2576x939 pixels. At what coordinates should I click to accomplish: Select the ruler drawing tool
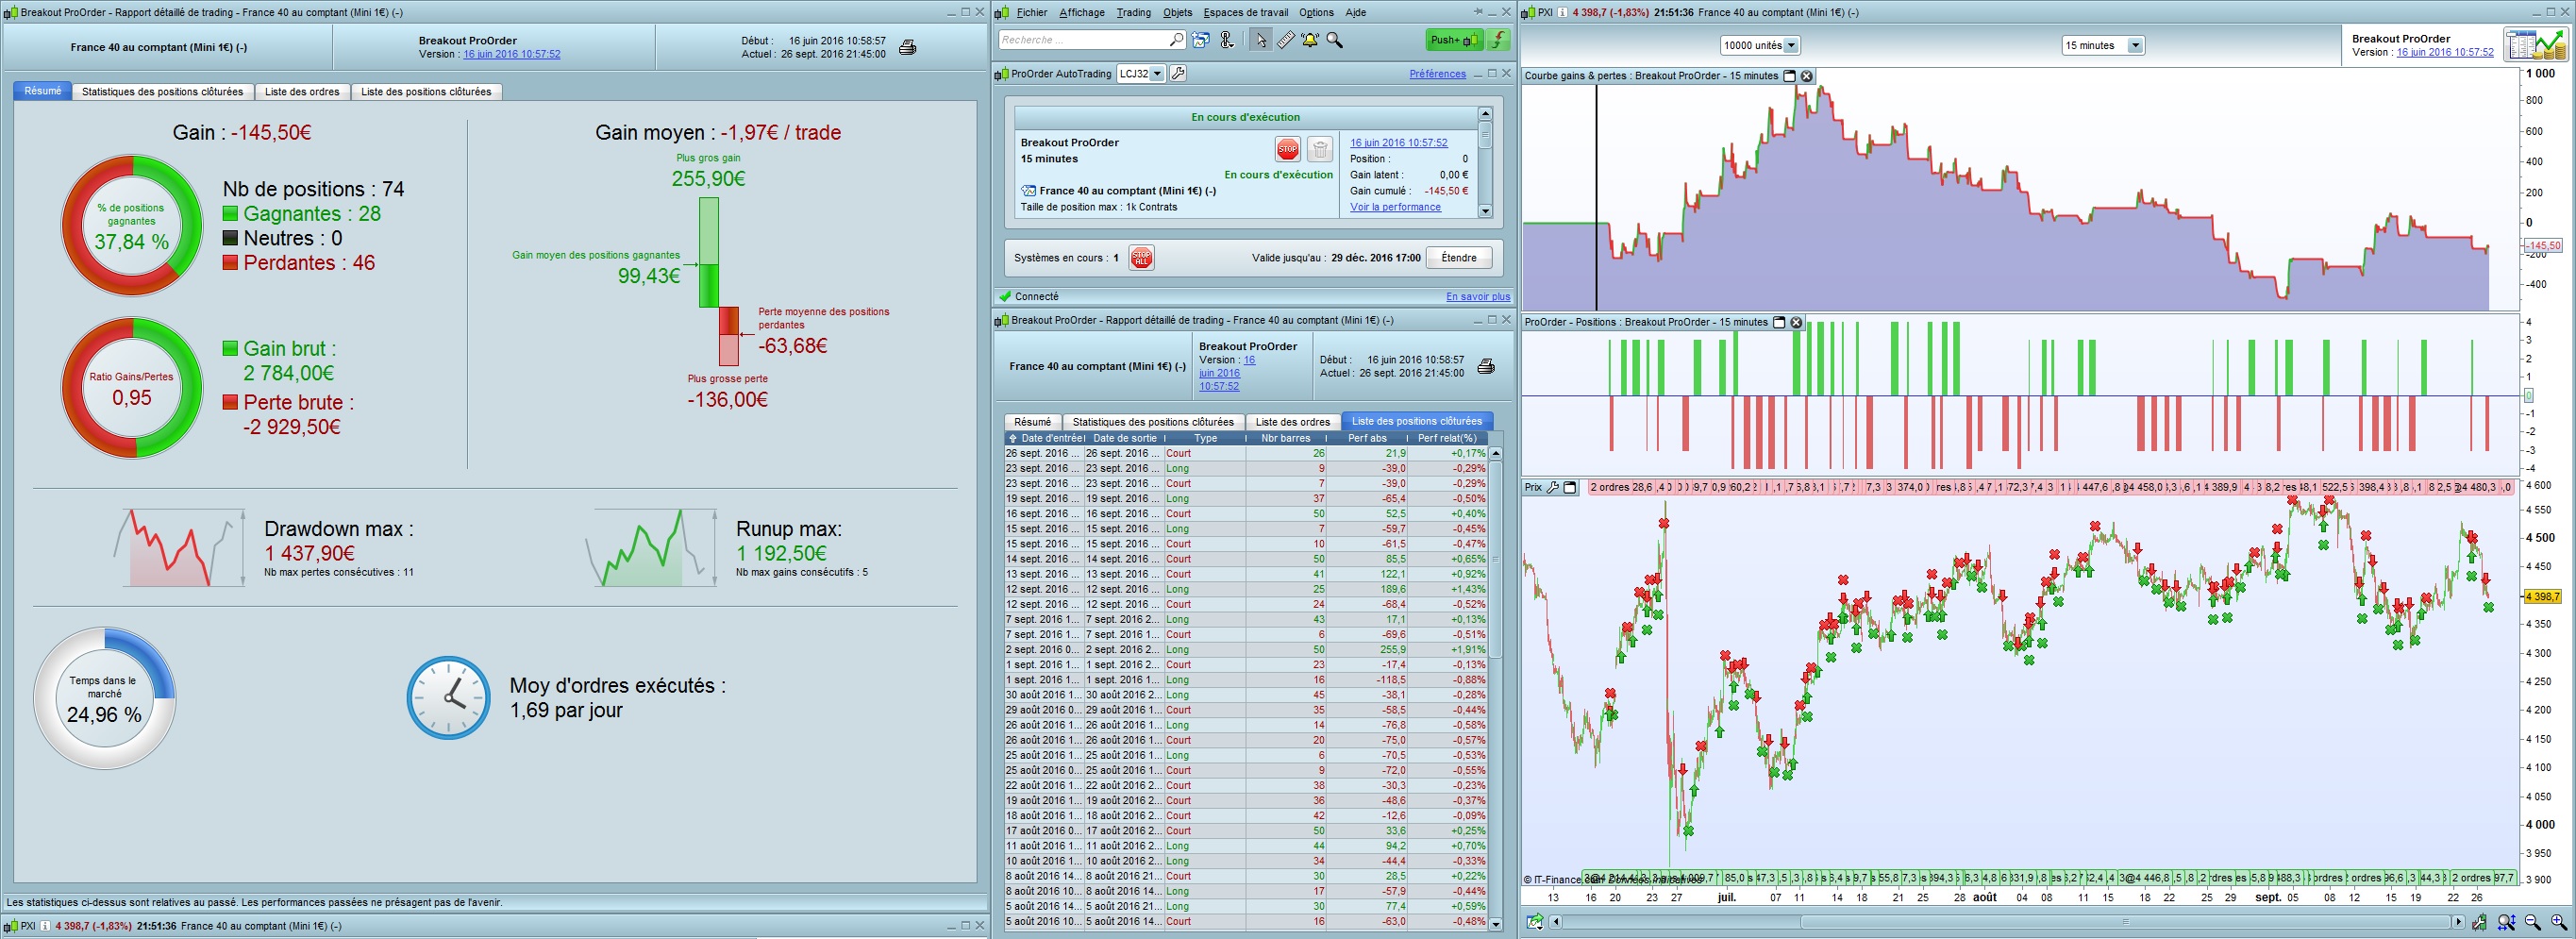[x=1285, y=40]
